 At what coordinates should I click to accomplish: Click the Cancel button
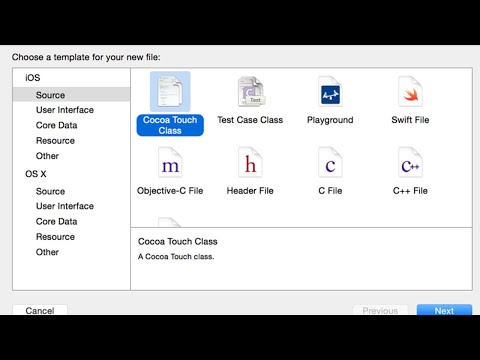pyautogui.click(x=40, y=310)
